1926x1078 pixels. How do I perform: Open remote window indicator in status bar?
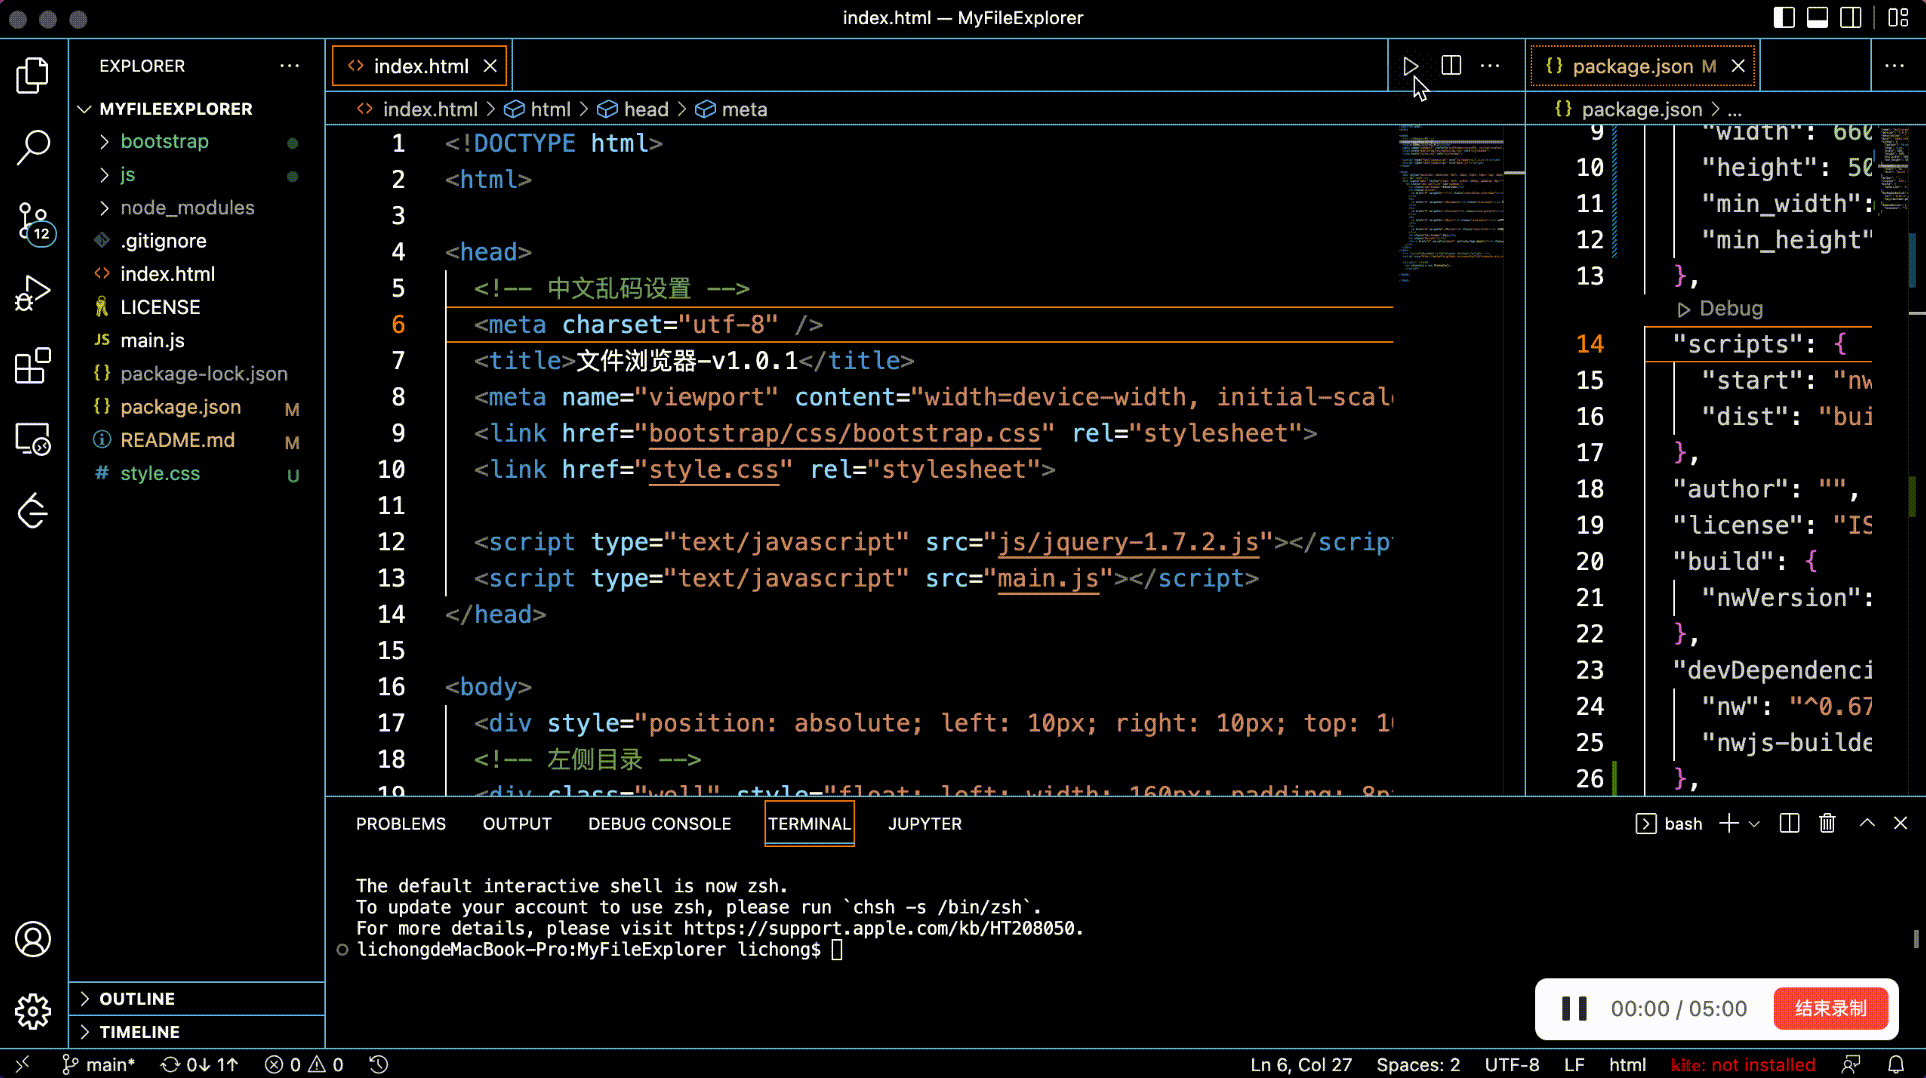(x=23, y=1064)
